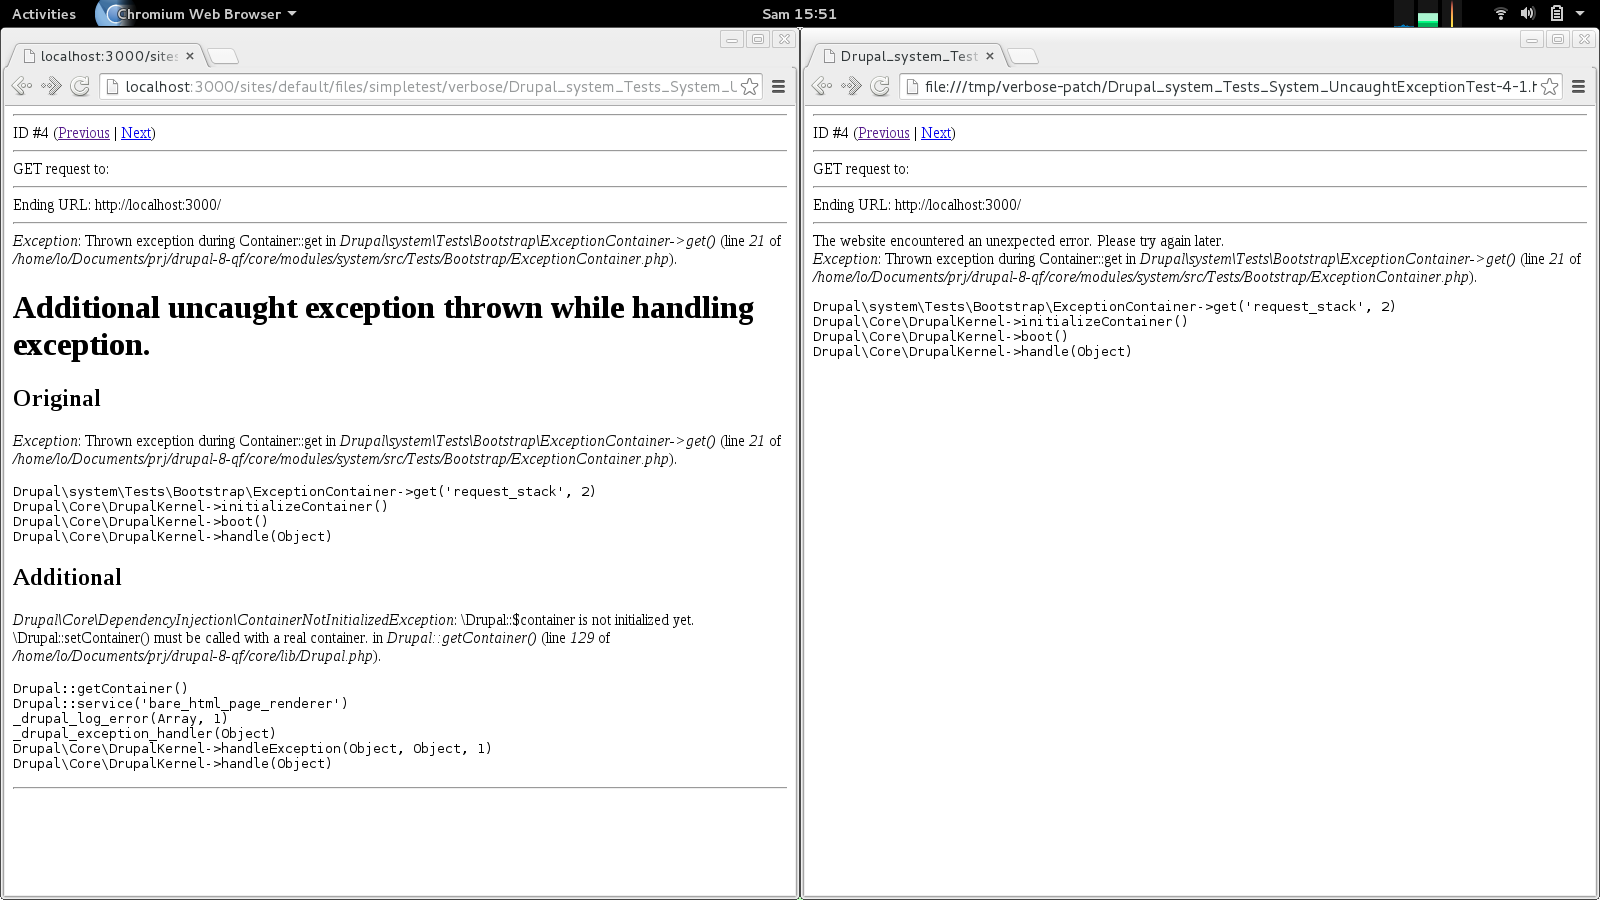Go back in left browser window
Screen dimensions: 1600x900
pyautogui.click(x=22, y=87)
